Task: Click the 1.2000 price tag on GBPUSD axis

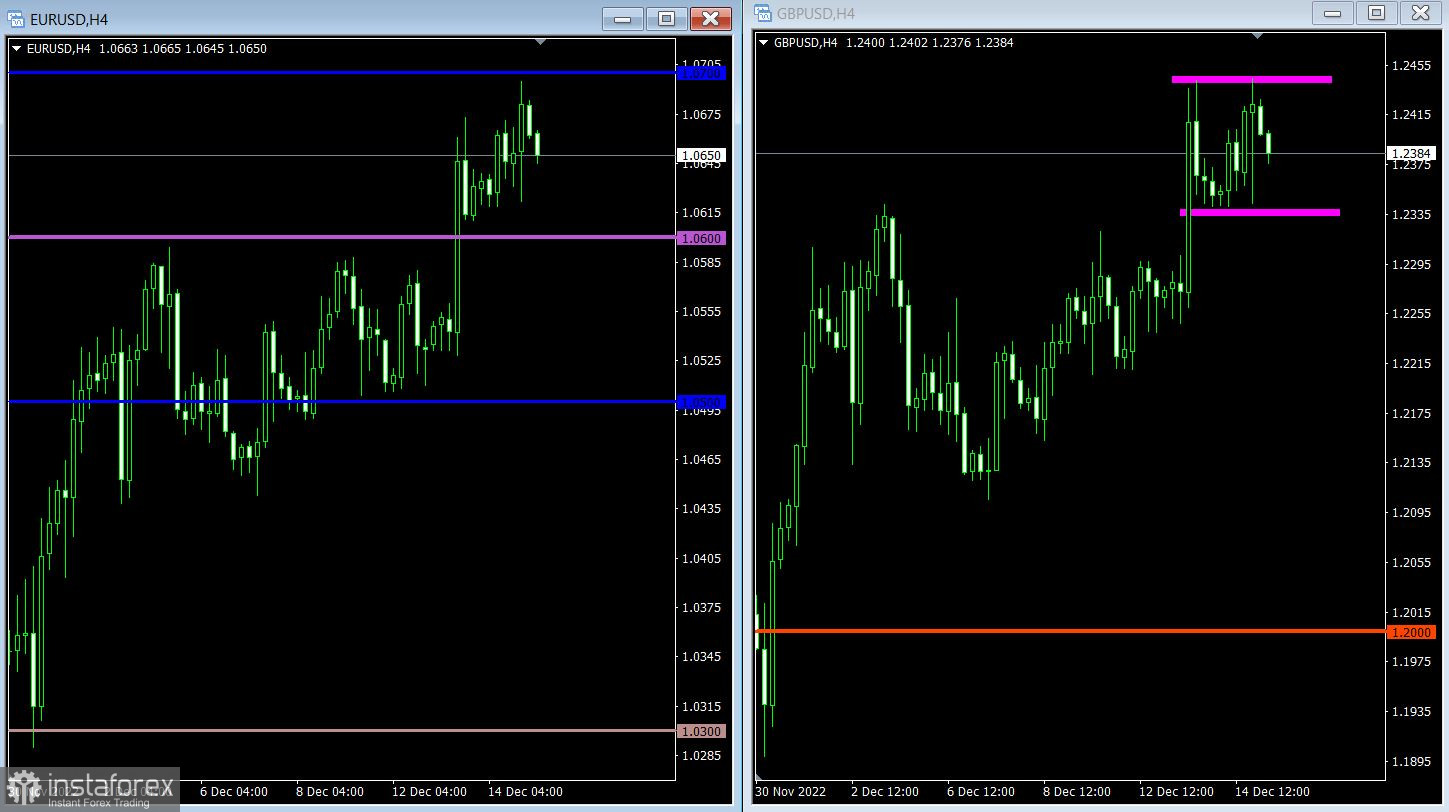Action: tap(1411, 632)
